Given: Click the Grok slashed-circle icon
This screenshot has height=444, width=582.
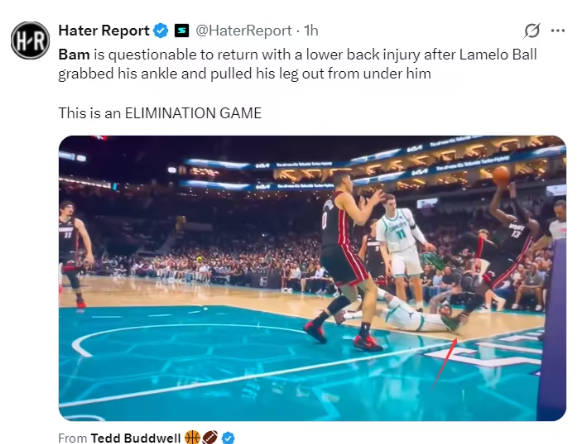Looking at the screenshot, I should coord(532,31).
